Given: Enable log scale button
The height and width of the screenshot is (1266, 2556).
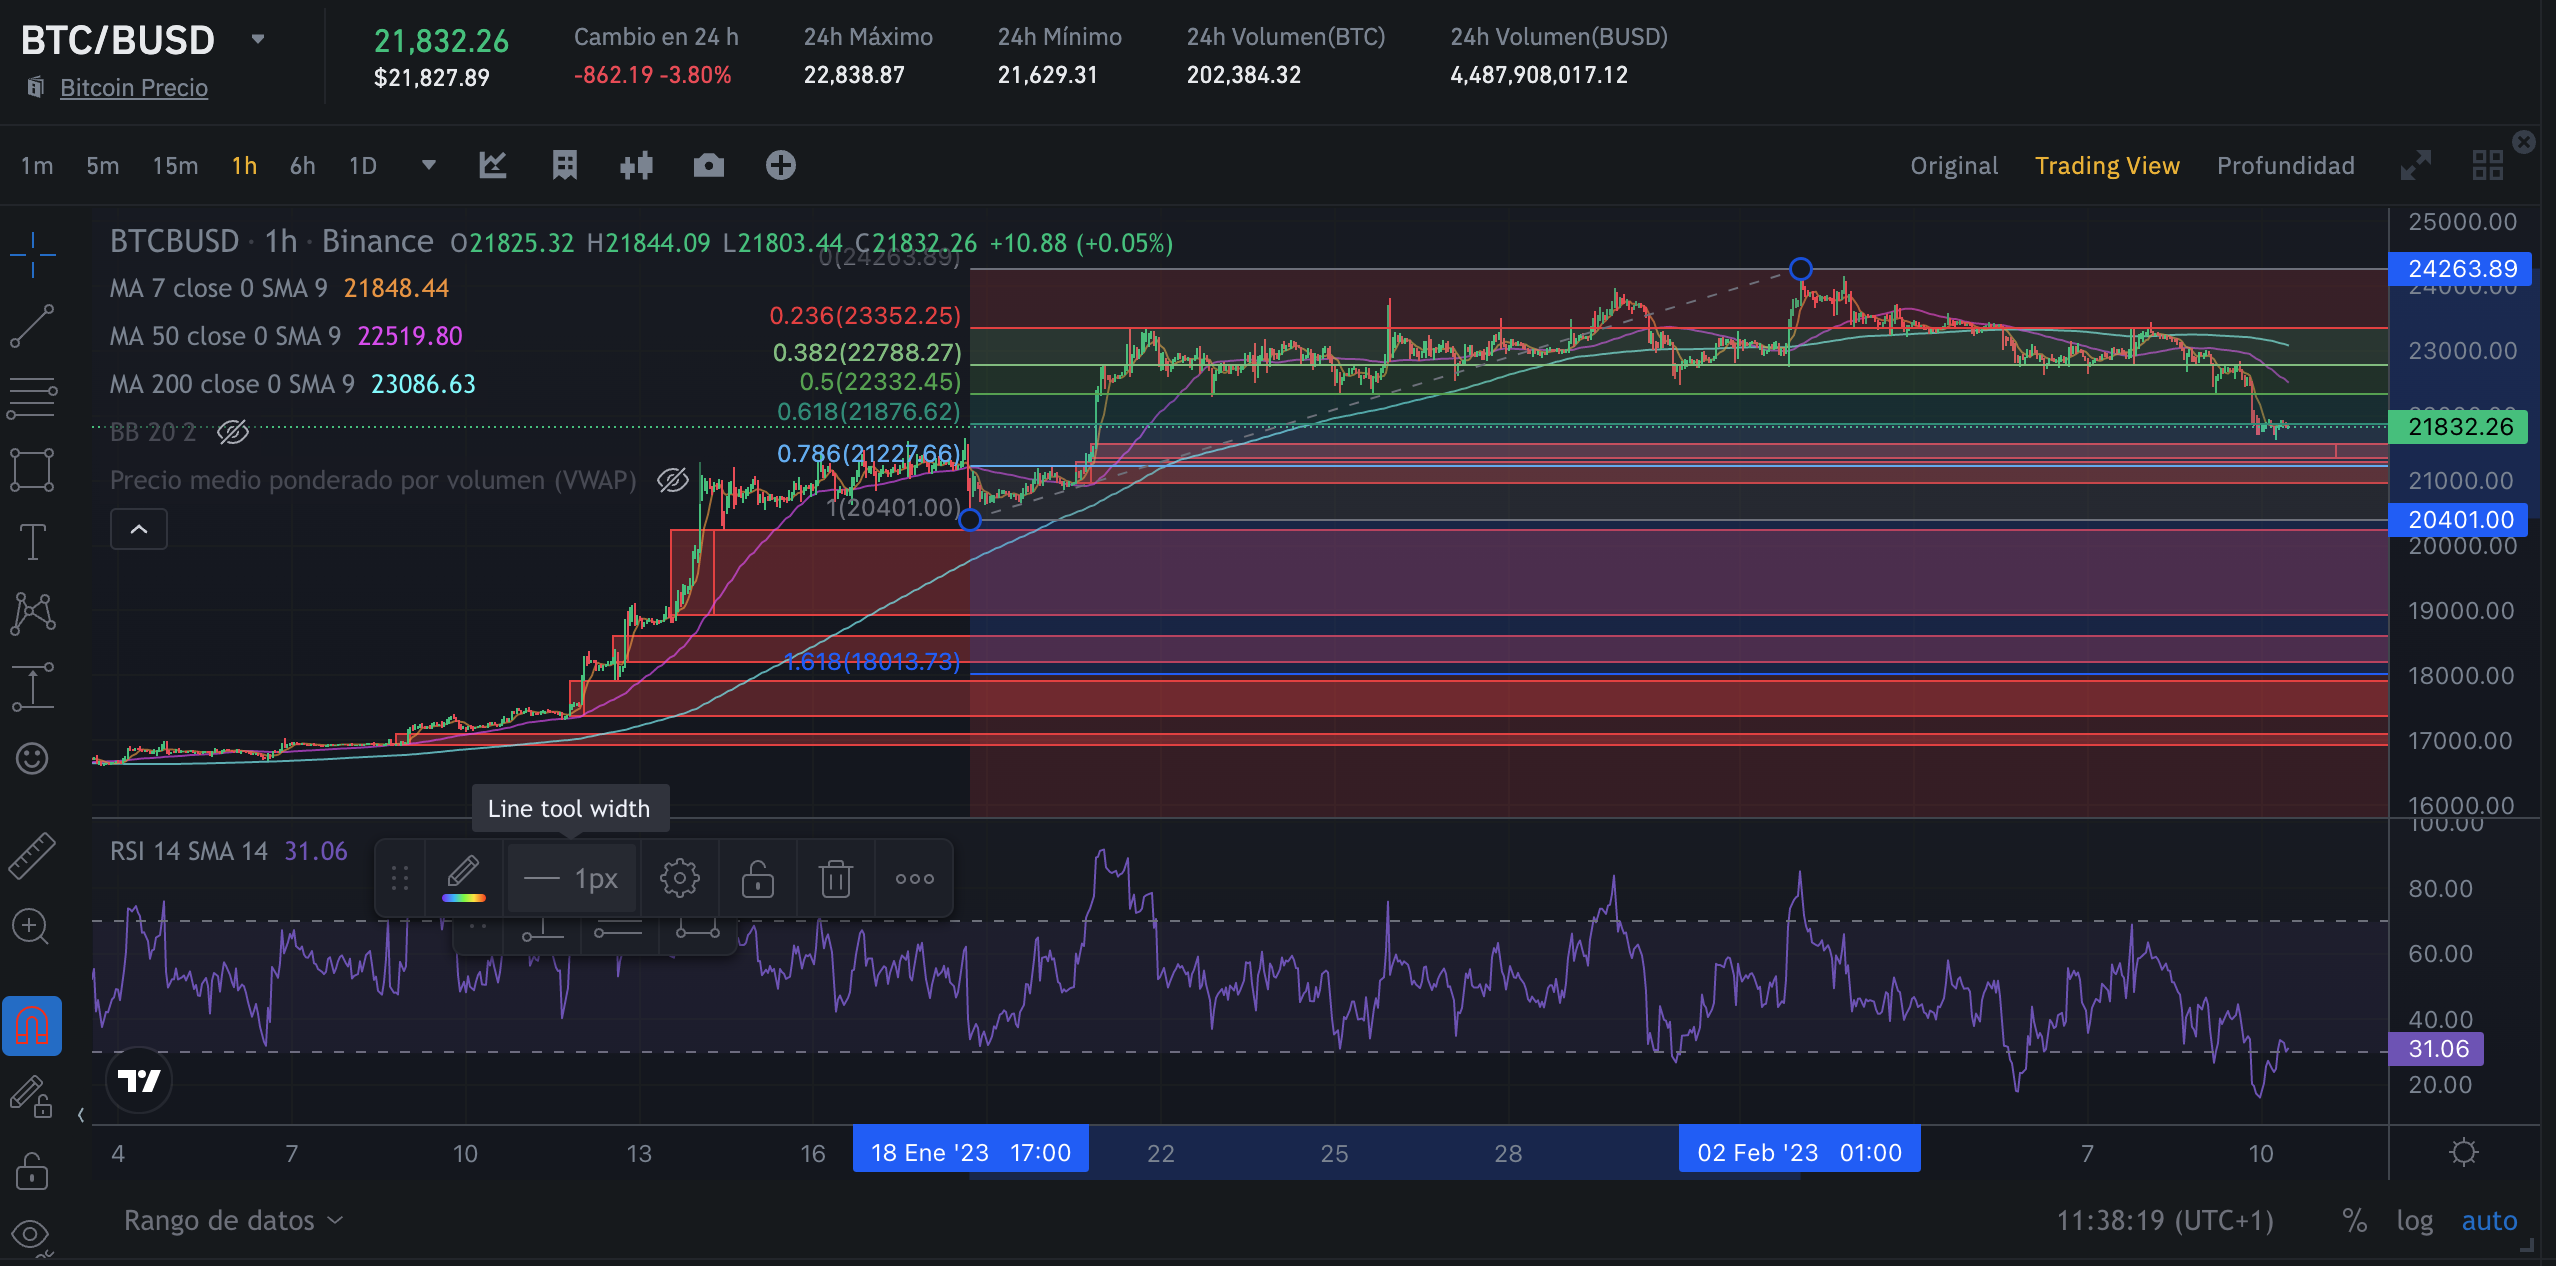Looking at the screenshot, I should [2414, 1220].
